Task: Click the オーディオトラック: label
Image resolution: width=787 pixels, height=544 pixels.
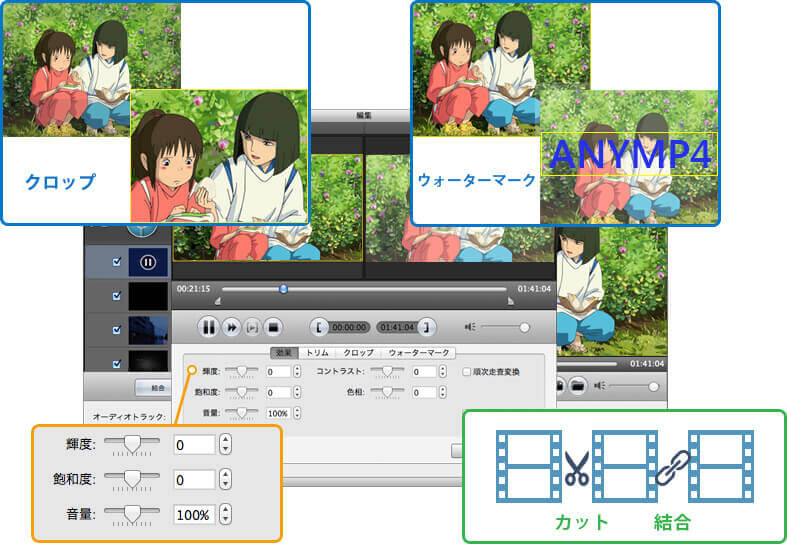Action: point(129,417)
